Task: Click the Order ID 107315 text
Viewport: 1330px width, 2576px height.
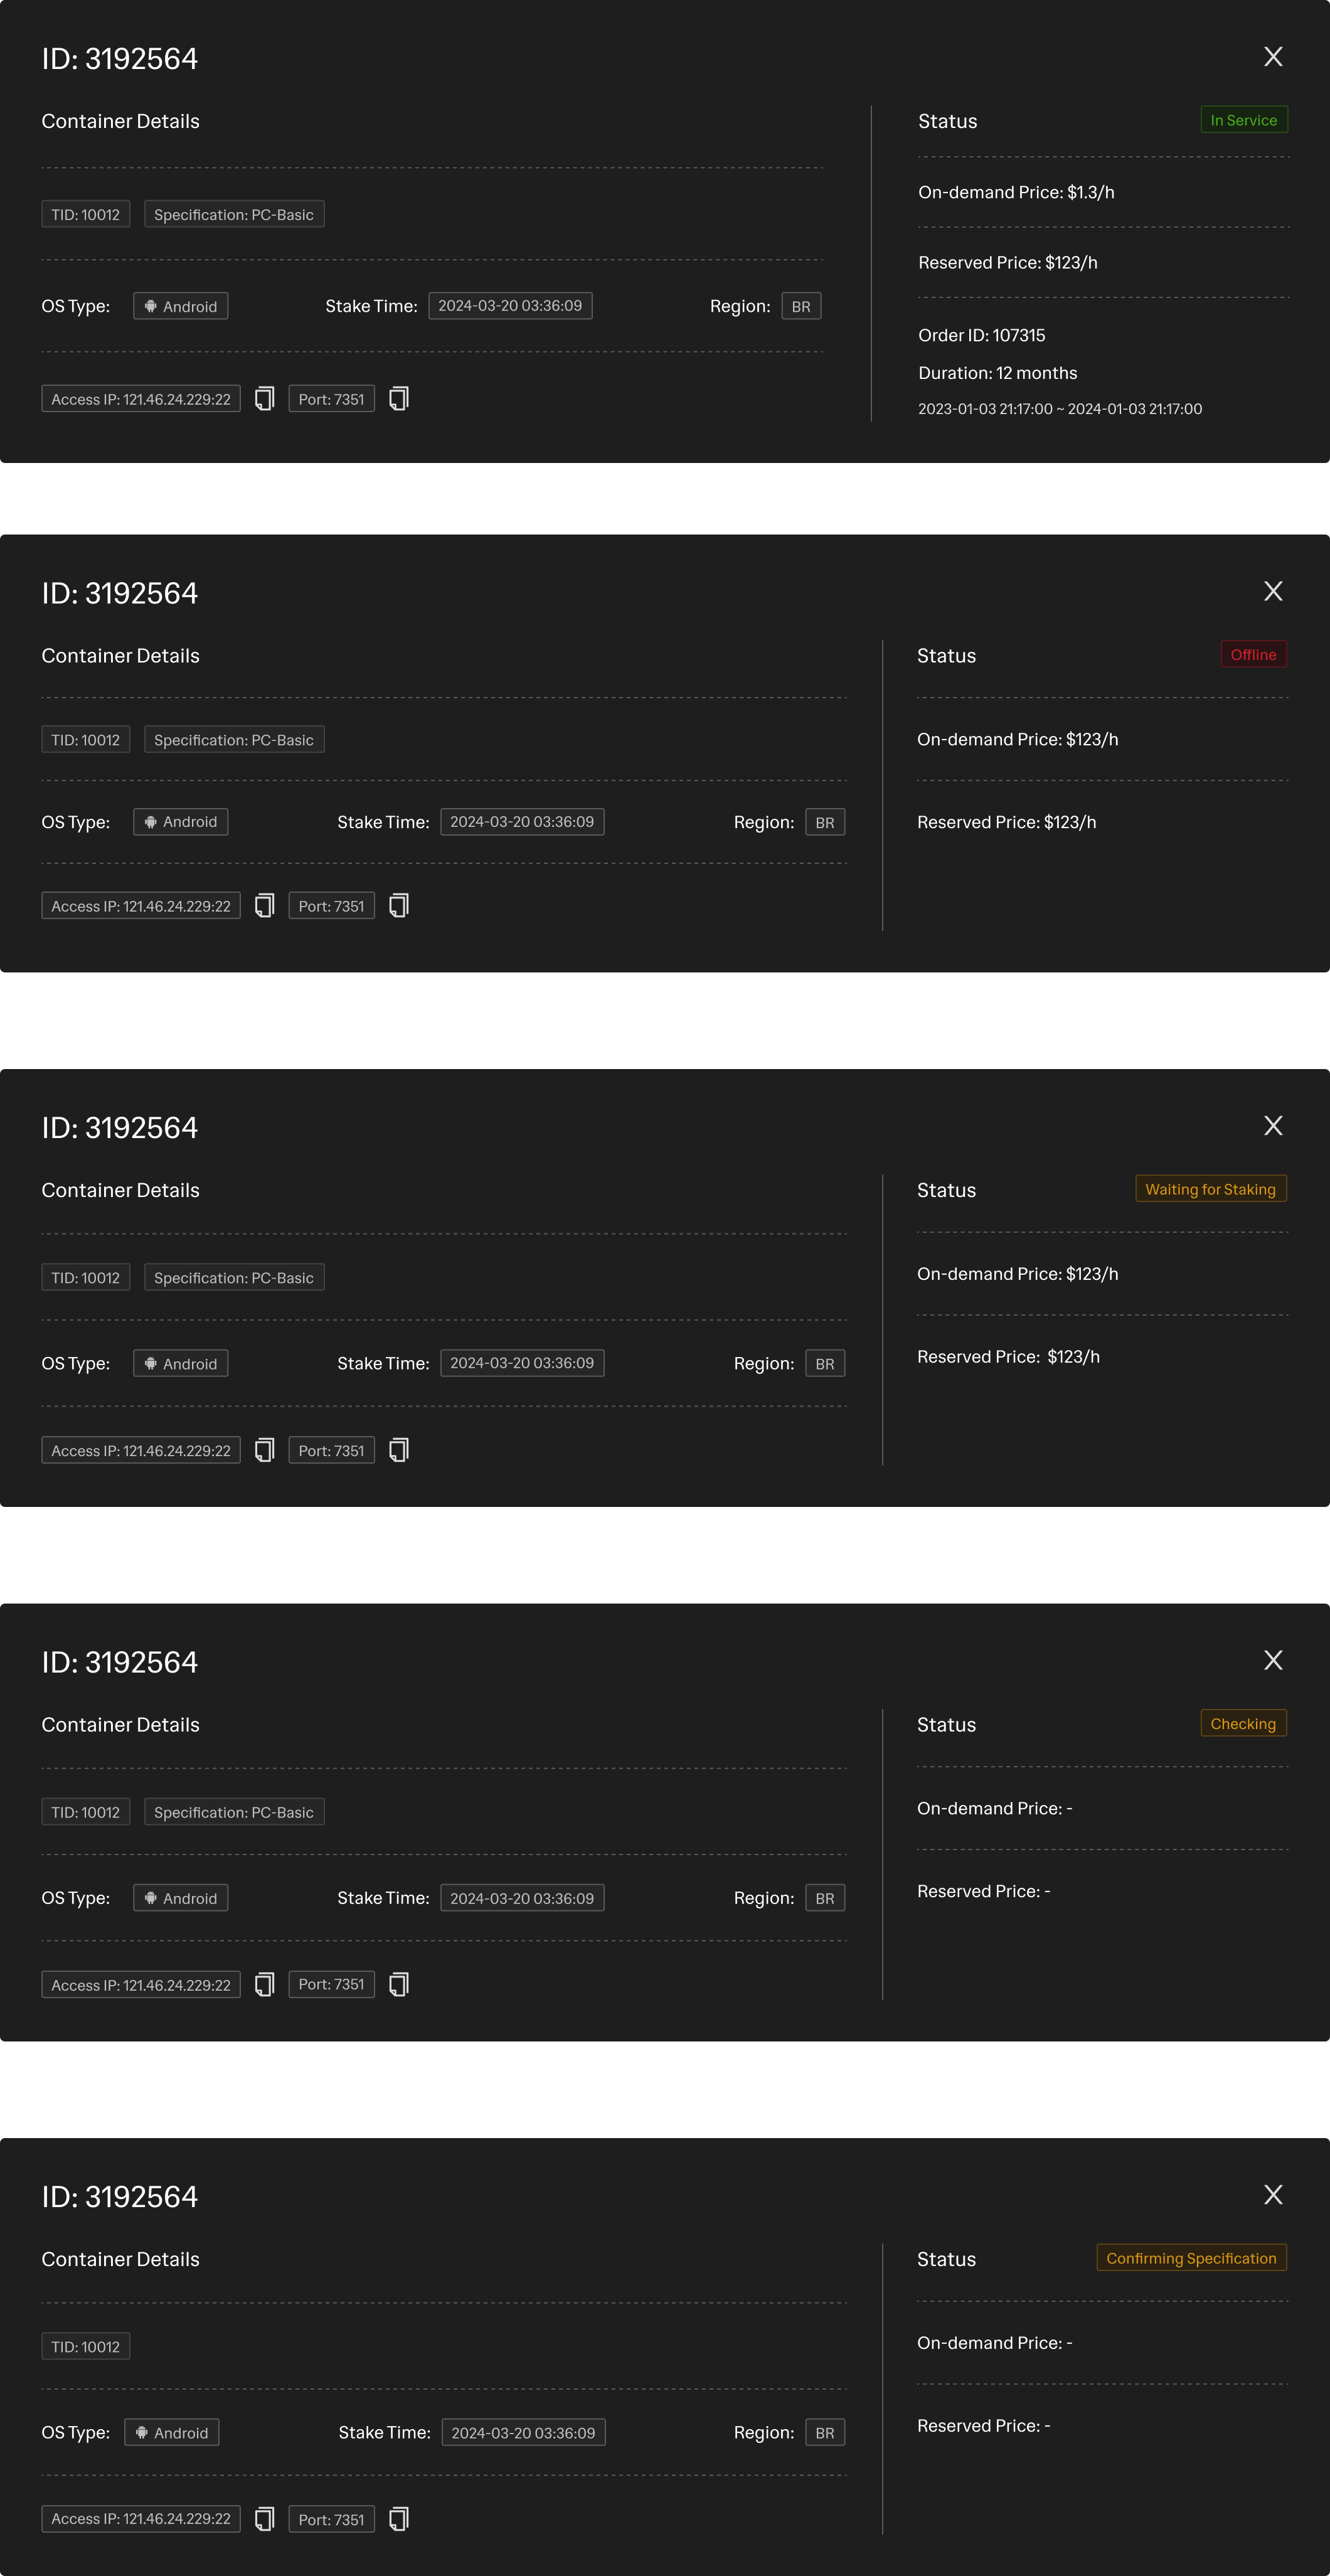Action: click(x=981, y=335)
